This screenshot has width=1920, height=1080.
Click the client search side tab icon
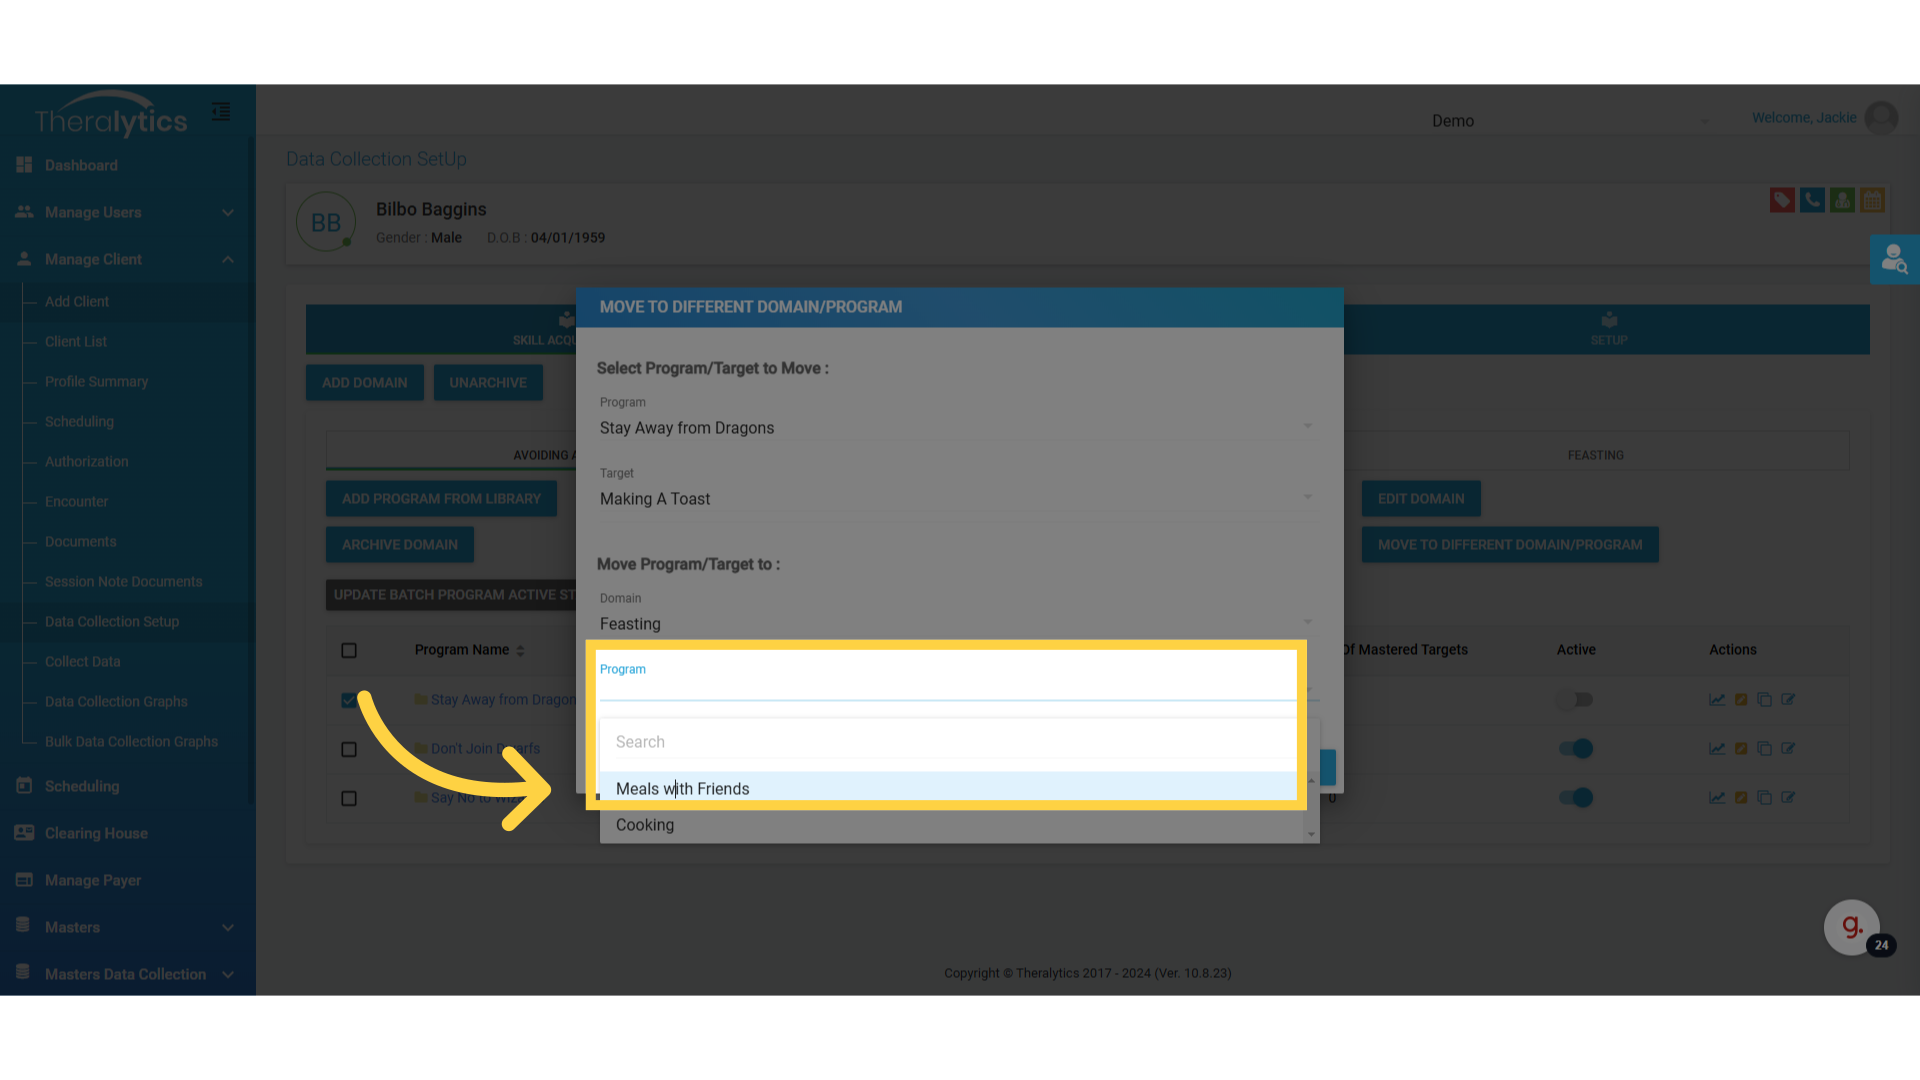[1894, 260]
